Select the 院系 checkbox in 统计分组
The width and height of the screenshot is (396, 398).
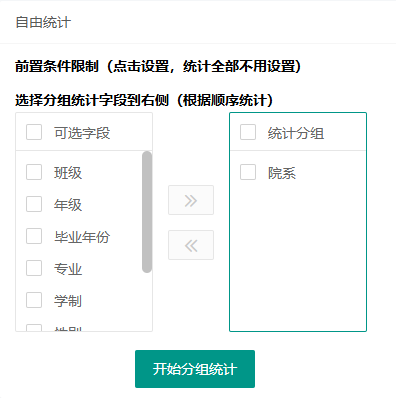(248, 172)
